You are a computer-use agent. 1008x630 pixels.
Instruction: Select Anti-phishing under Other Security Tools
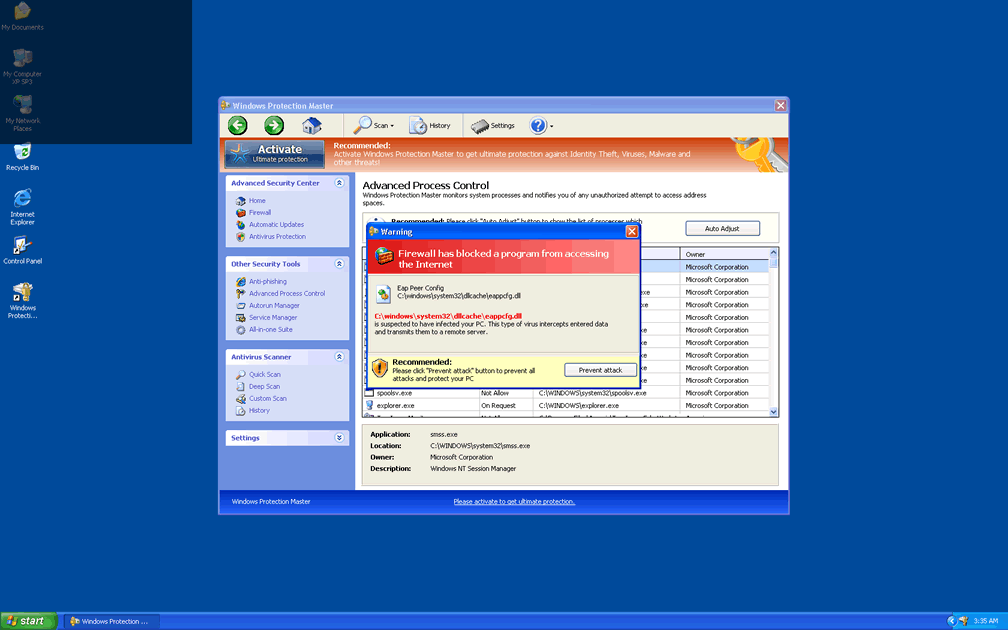coord(267,282)
